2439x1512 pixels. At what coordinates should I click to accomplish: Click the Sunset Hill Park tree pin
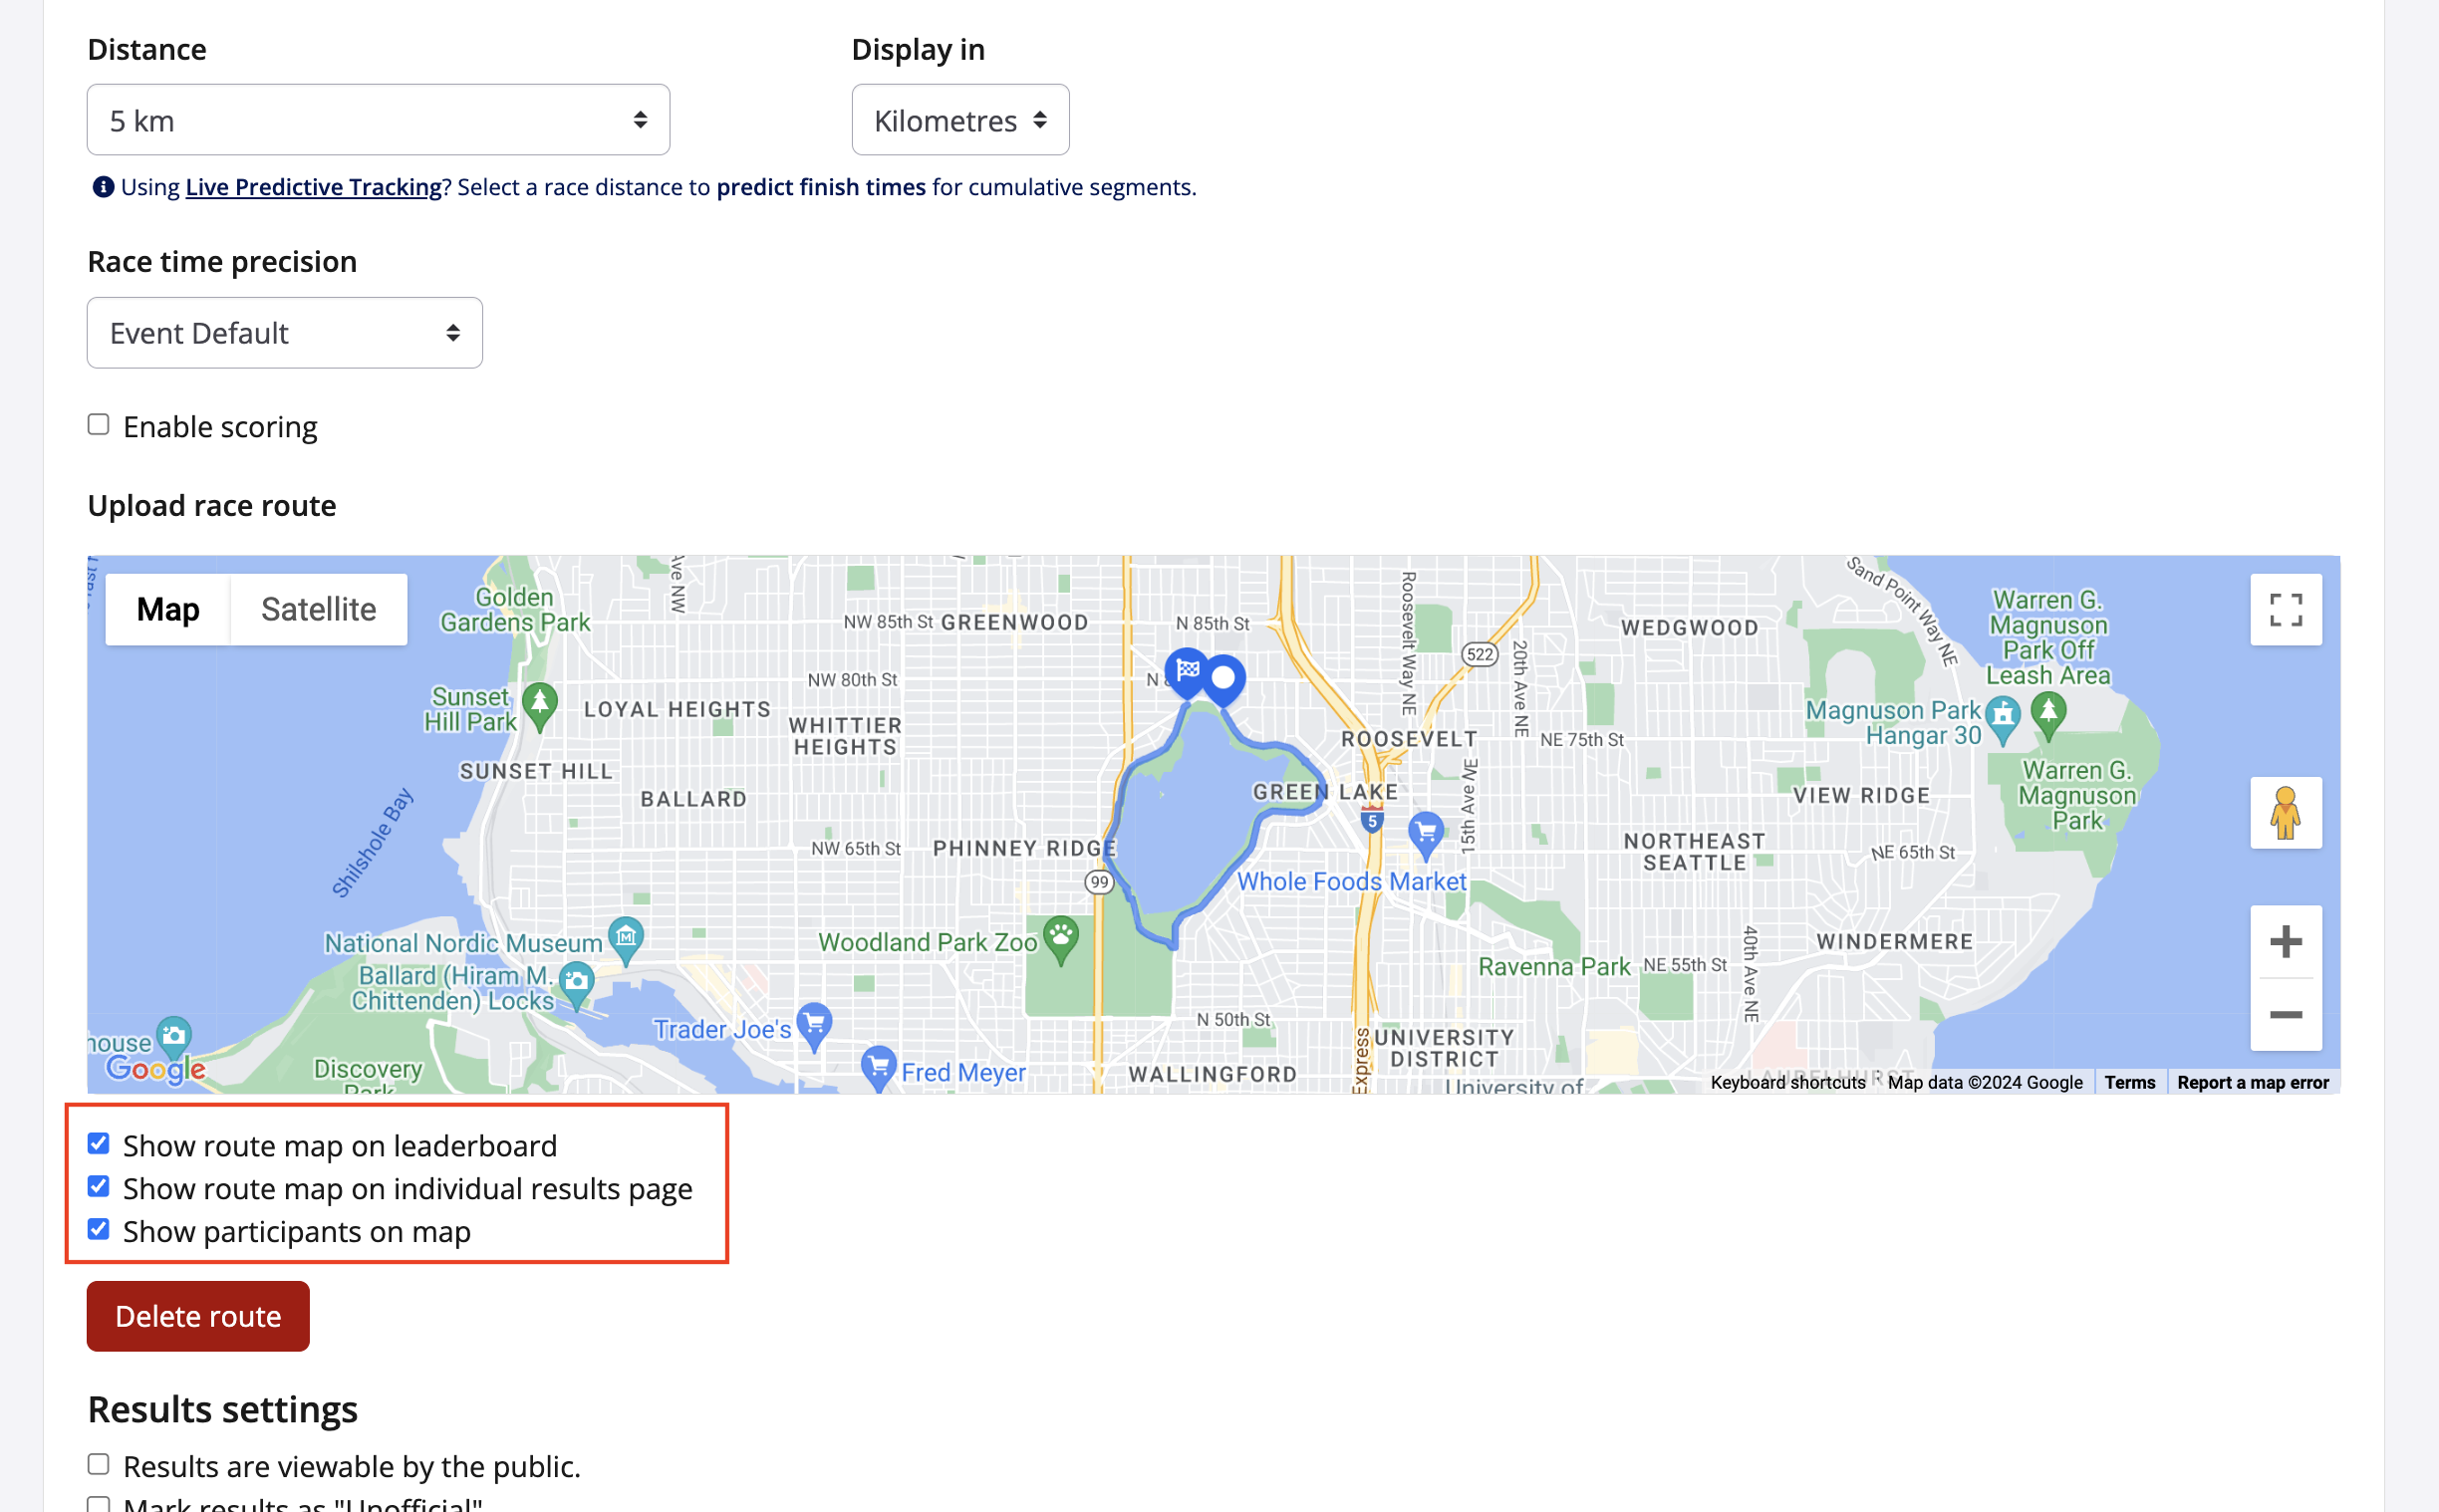pyautogui.click(x=540, y=703)
